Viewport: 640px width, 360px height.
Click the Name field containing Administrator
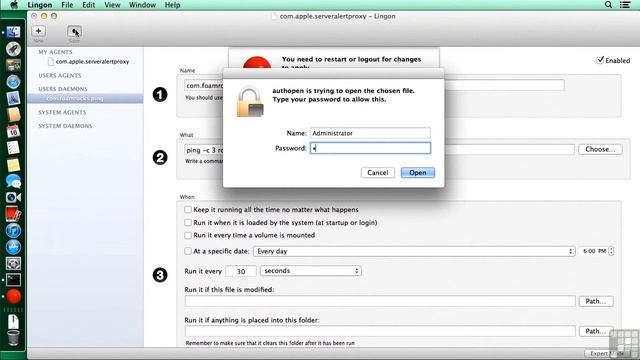pos(370,133)
